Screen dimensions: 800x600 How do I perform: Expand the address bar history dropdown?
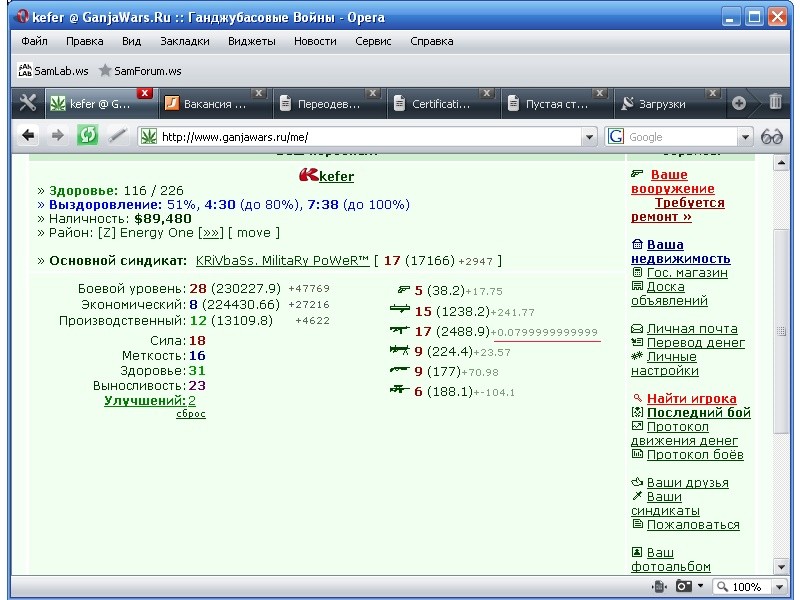pyautogui.click(x=589, y=137)
